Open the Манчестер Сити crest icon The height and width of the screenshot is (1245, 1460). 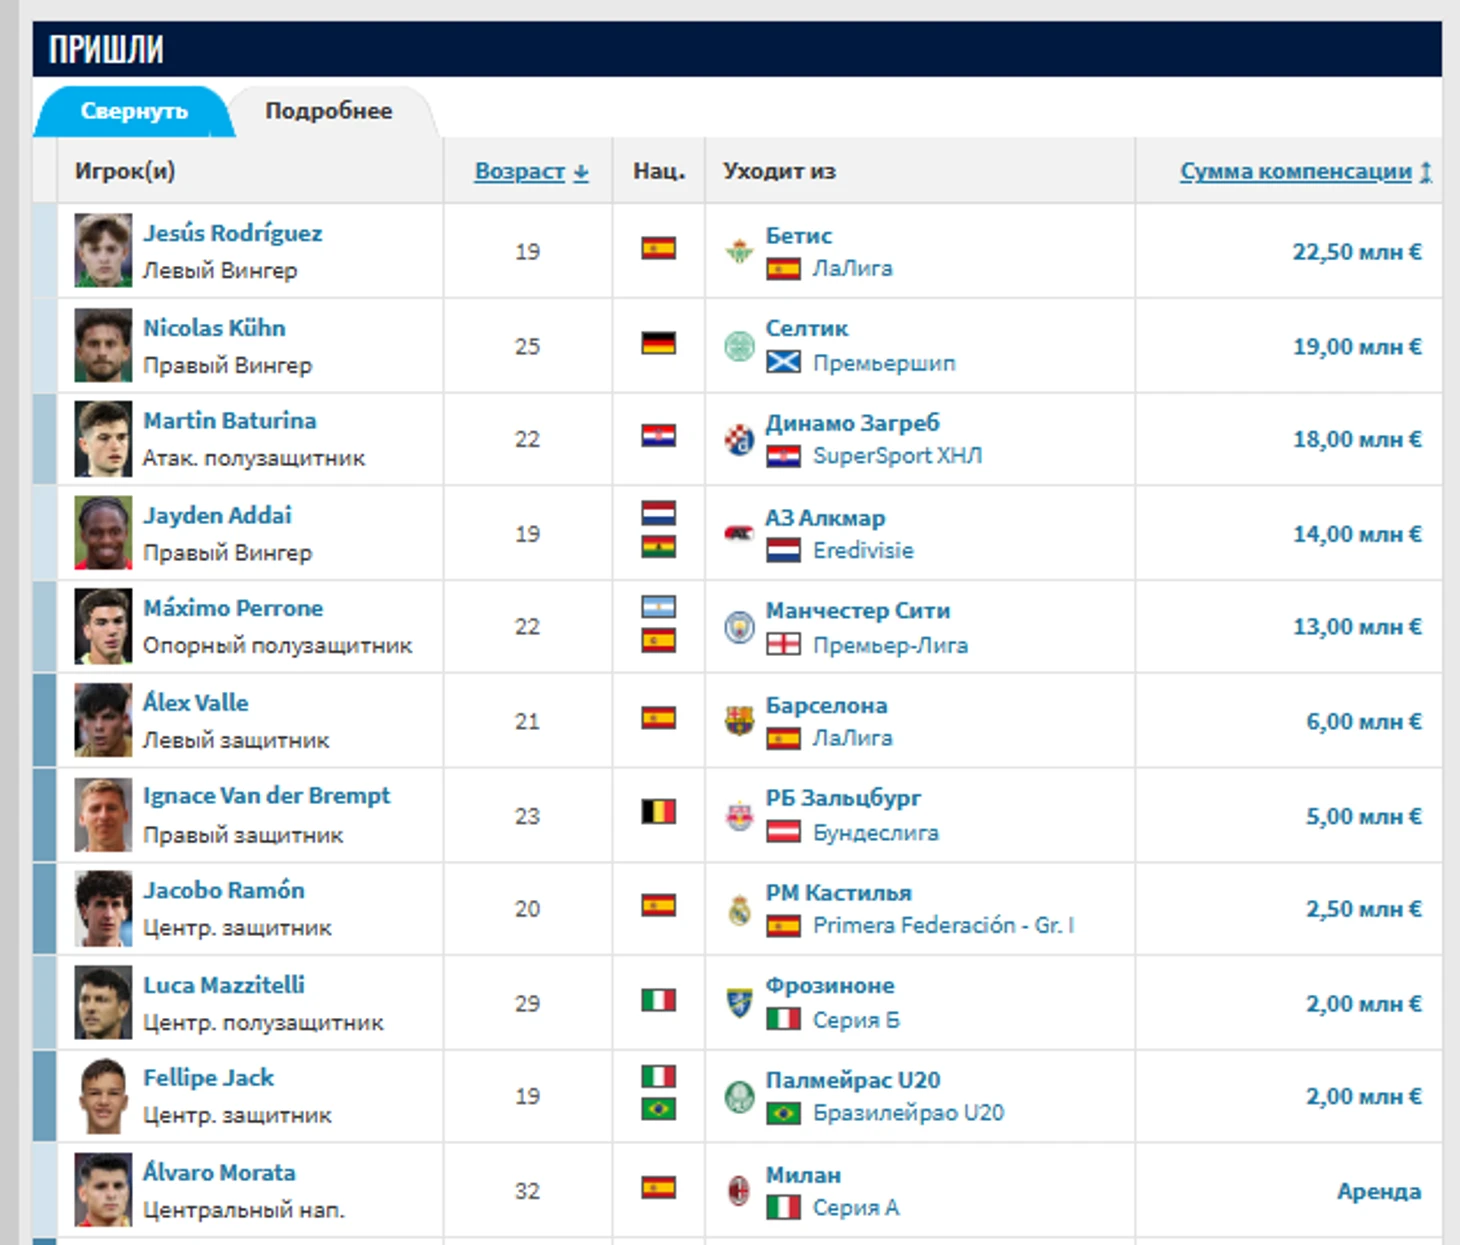[739, 627]
